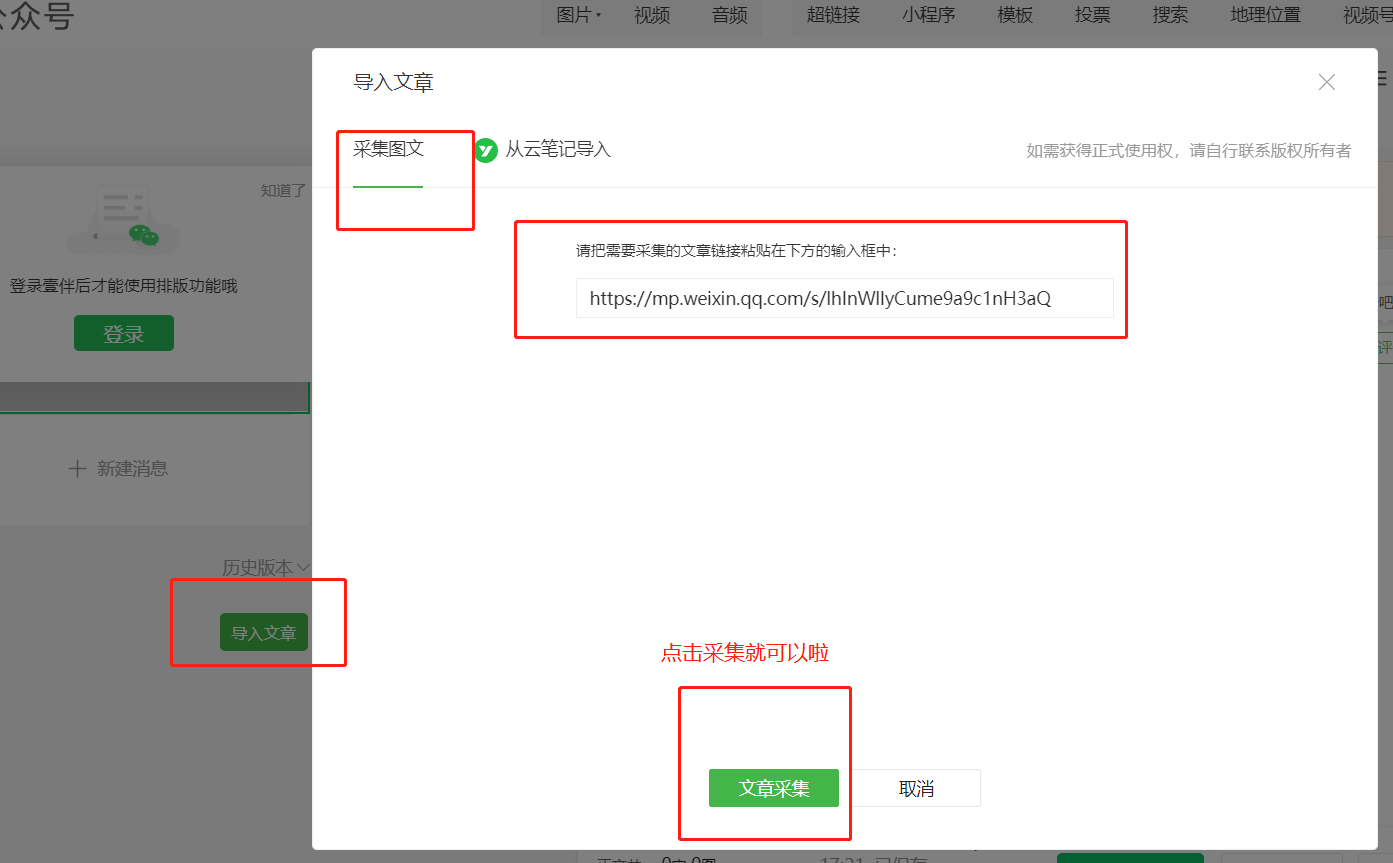
Task: Click the login illustration with WeChat logo
Action: 124,220
